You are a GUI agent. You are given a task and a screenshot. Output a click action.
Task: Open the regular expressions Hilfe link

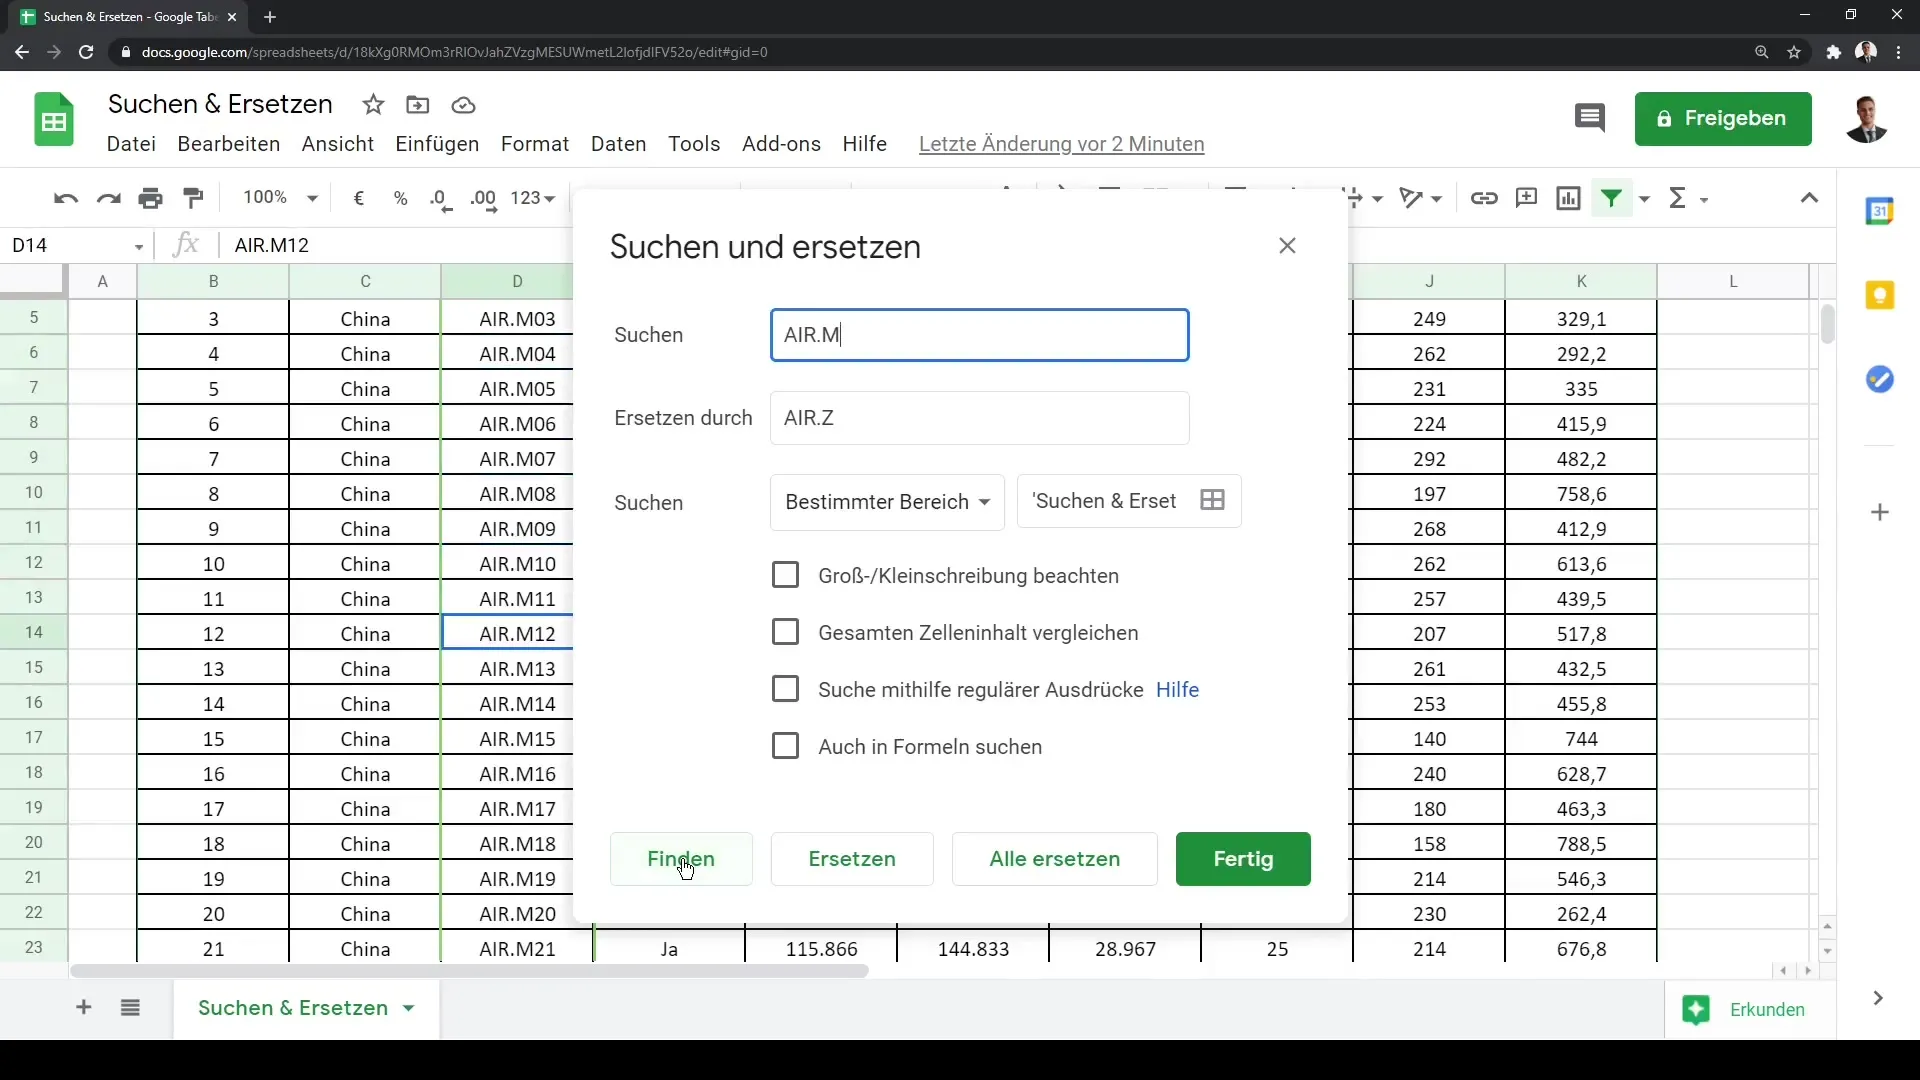pyautogui.click(x=1177, y=690)
